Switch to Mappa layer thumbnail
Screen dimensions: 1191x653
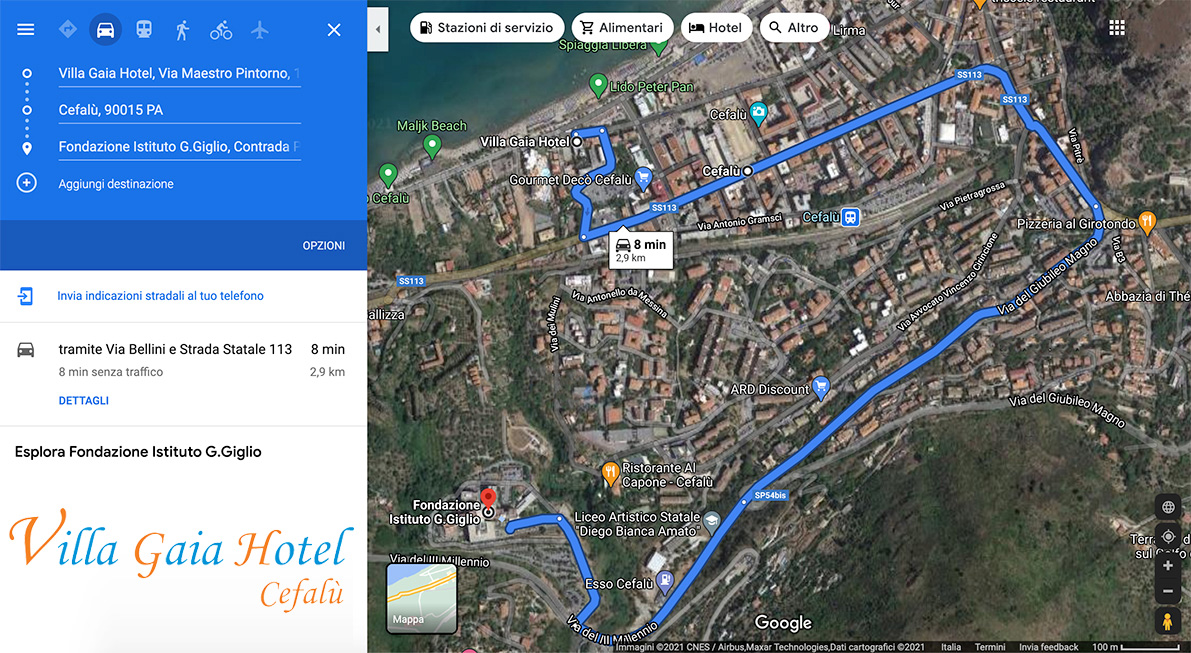pyautogui.click(x=422, y=598)
